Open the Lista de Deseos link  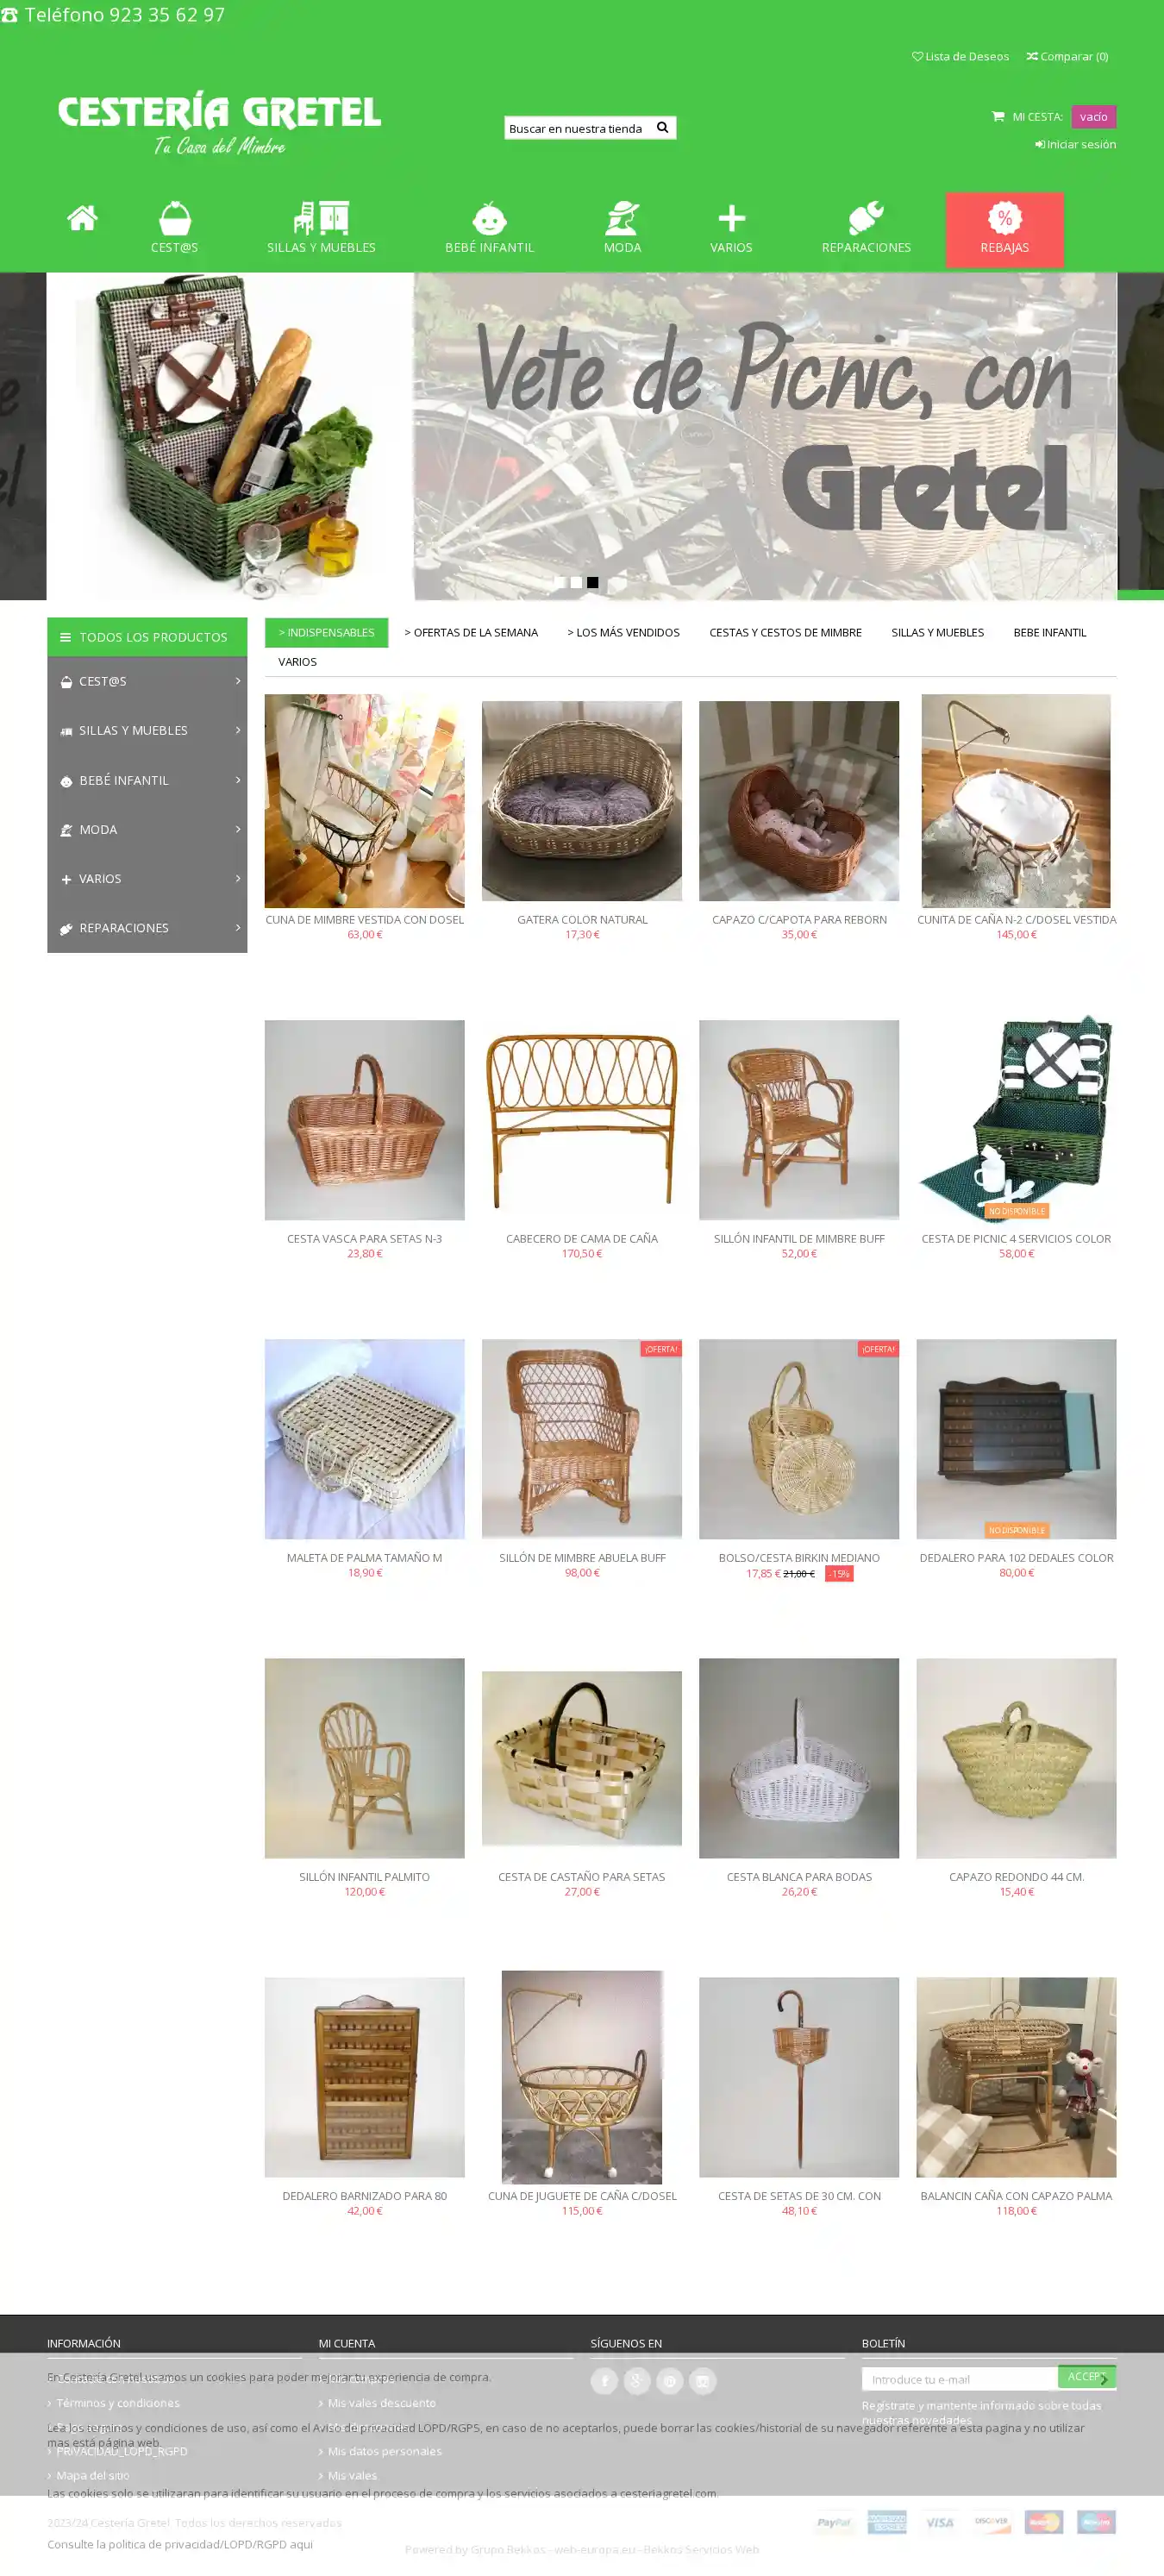coord(960,56)
